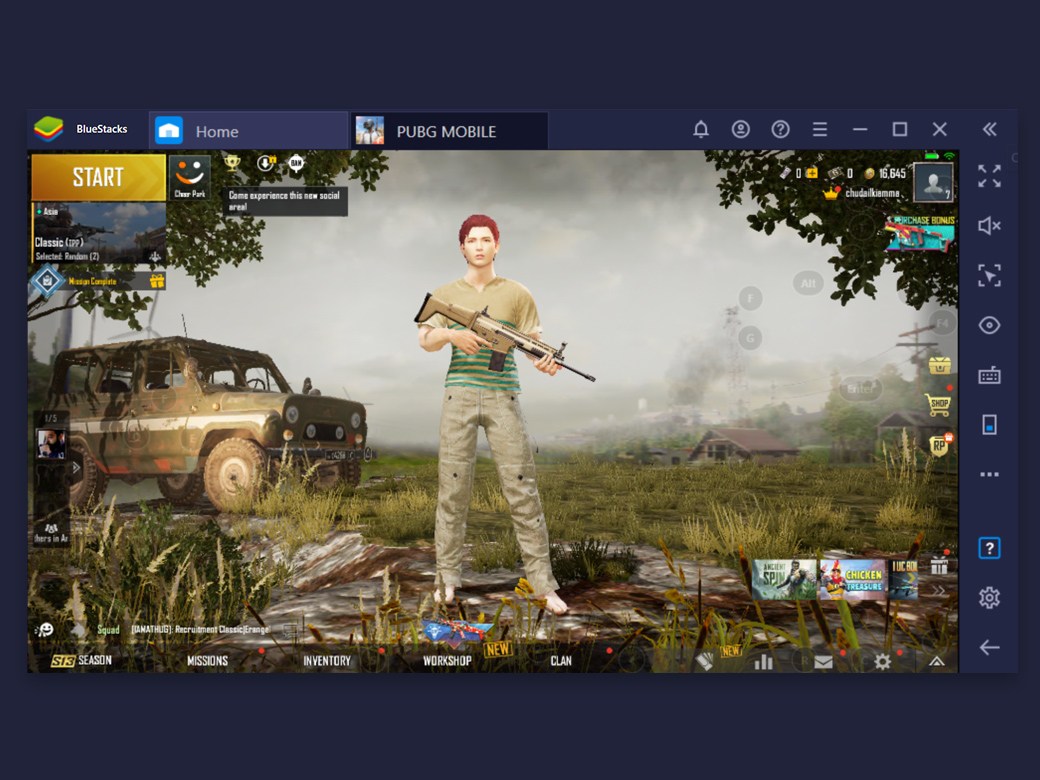Open the download resources icon
Image resolution: width=1040 pixels, height=780 pixels.
(266, 163)
